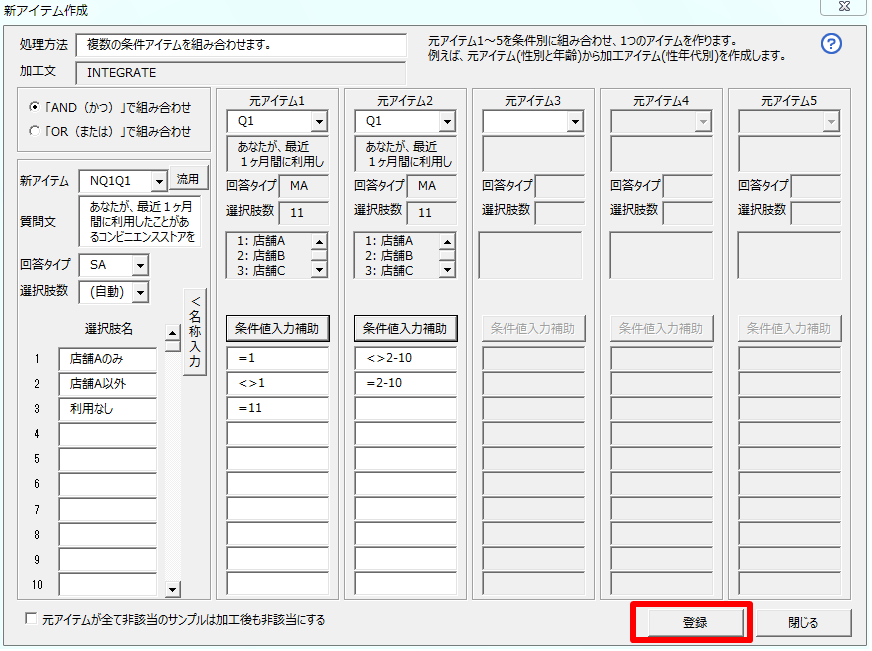Click the down arrow of the 選択肢名 scrollbar
Viewport: 872px width, 651px height.
(170, 591)
